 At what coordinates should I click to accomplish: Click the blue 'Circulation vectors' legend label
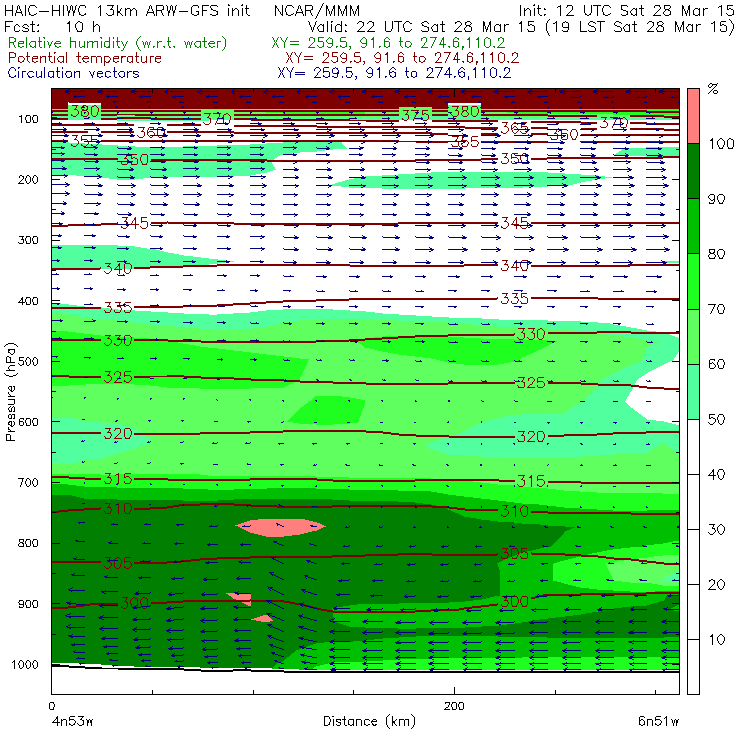click(73, 73)
